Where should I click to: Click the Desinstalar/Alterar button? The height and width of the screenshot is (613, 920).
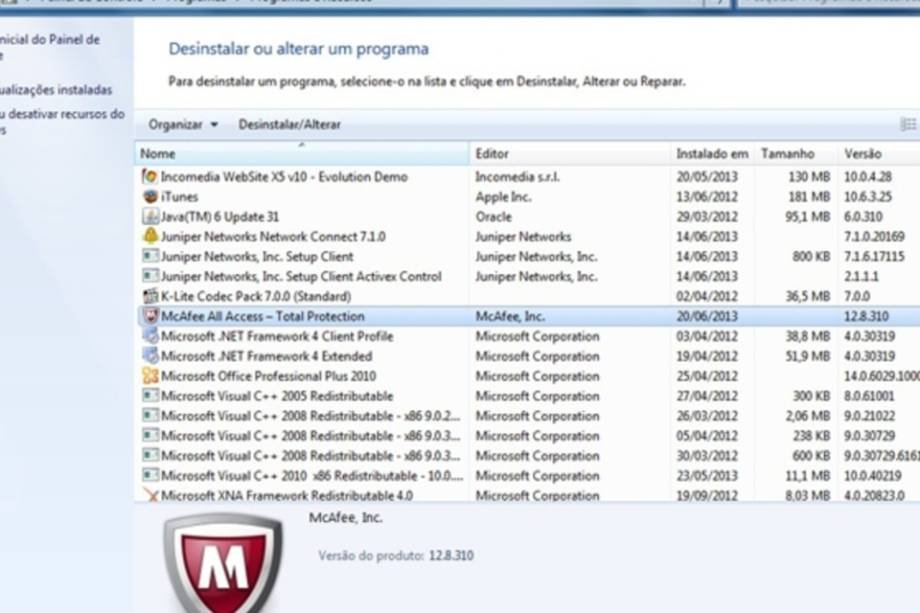tap(289, 124)
